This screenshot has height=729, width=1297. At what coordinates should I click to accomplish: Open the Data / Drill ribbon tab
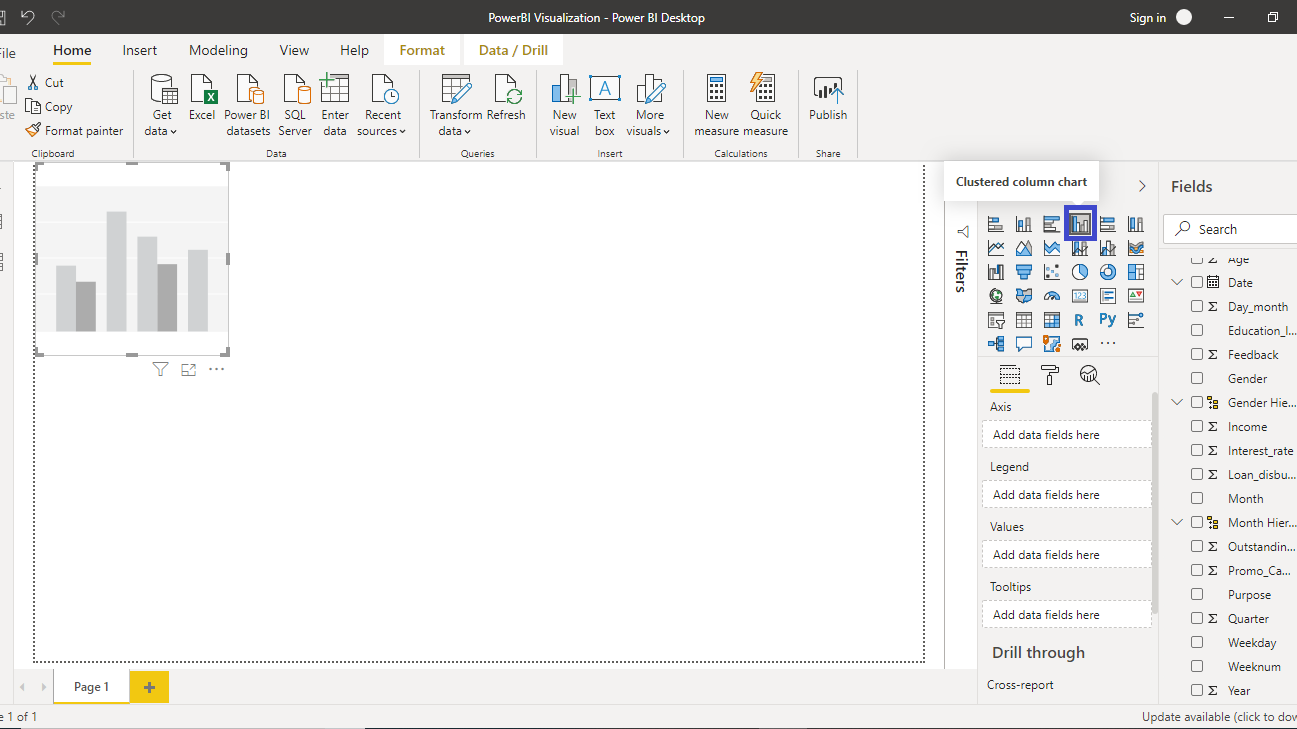tap(513, 50)
